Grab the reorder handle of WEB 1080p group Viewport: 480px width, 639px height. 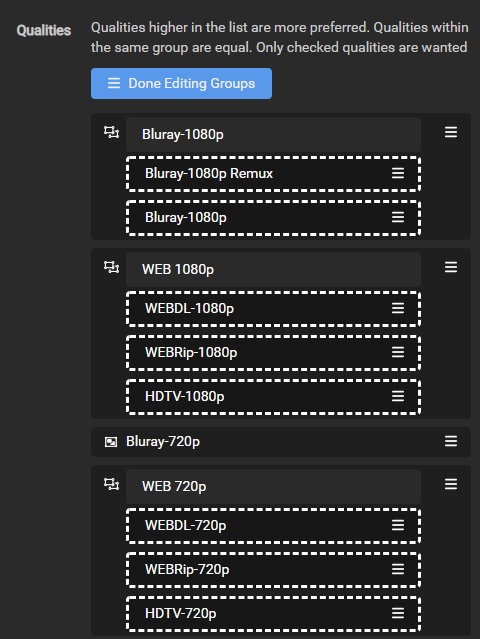pos(451,267)
